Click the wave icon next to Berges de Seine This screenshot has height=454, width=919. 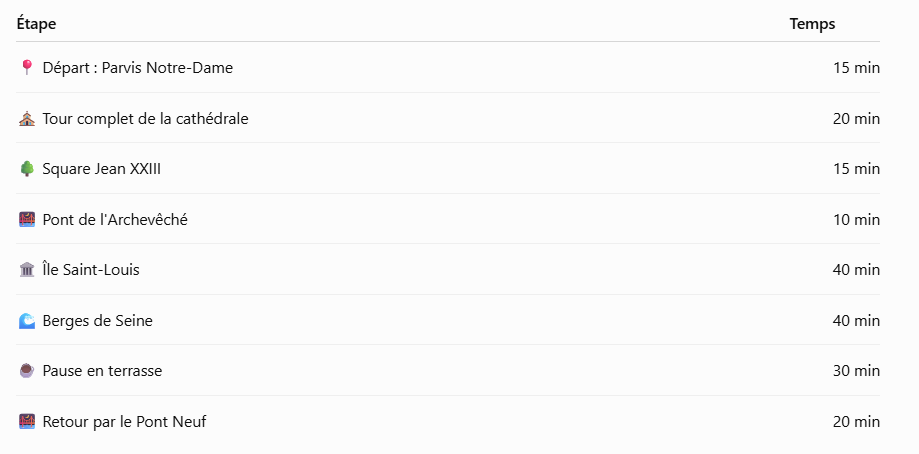tap(26, 321)
